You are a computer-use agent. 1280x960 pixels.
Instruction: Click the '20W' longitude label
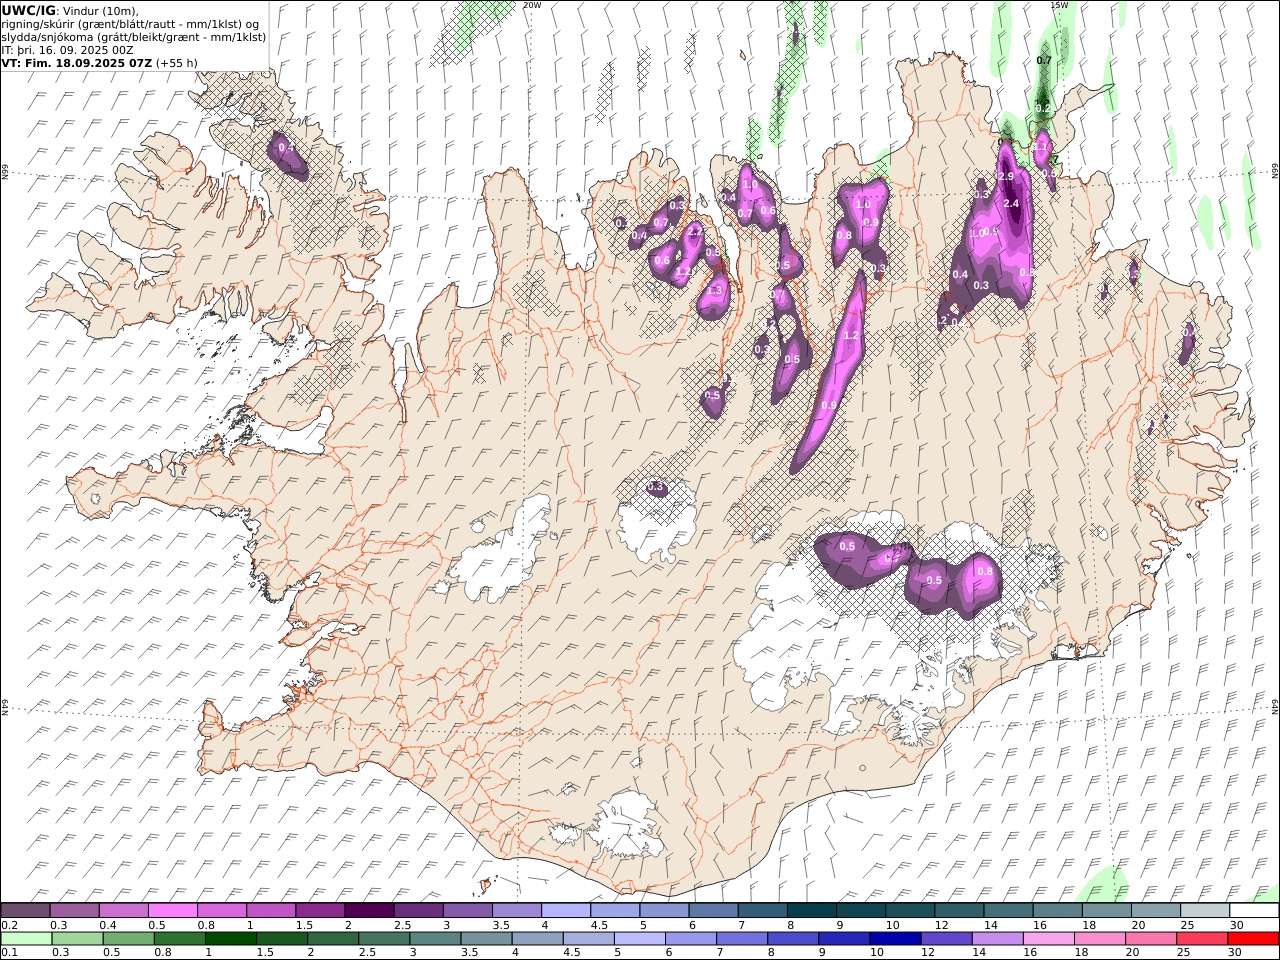pyautogui.click(x=532, y=5)
